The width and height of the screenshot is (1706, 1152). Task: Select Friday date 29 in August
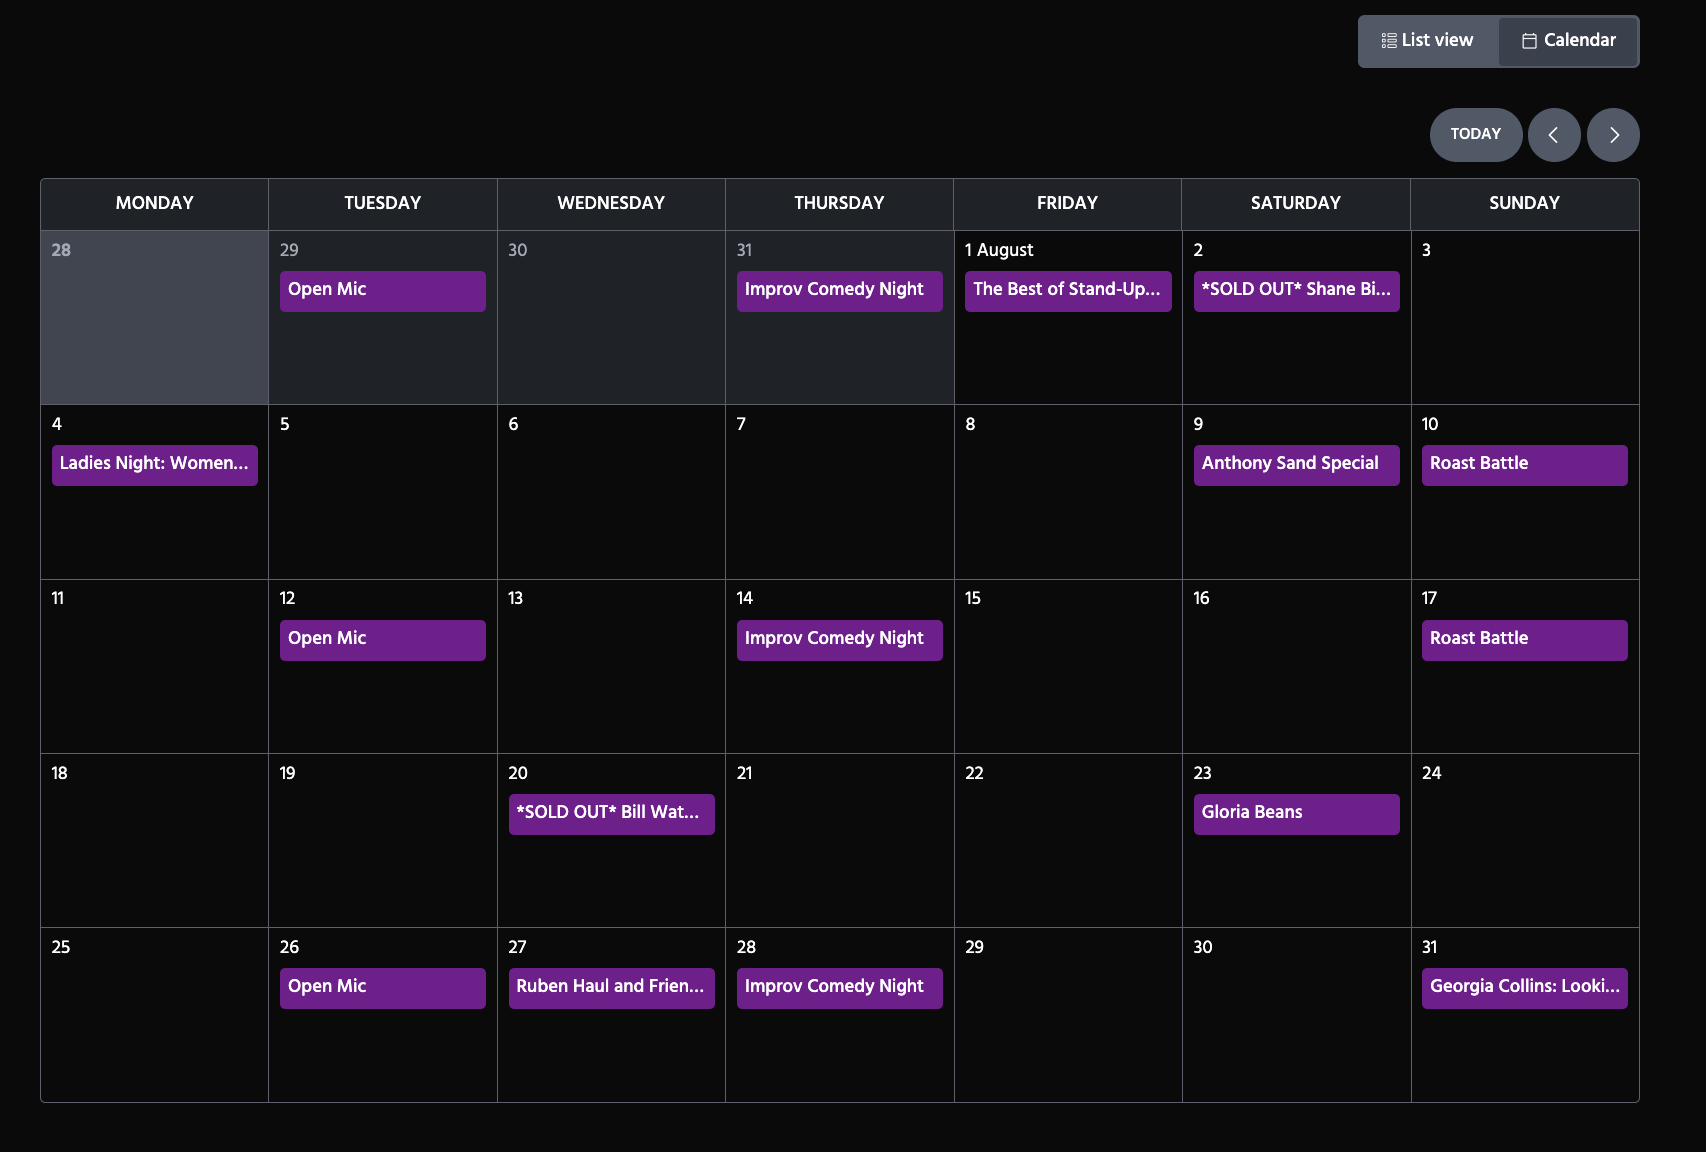[x=1068, y=1015]
